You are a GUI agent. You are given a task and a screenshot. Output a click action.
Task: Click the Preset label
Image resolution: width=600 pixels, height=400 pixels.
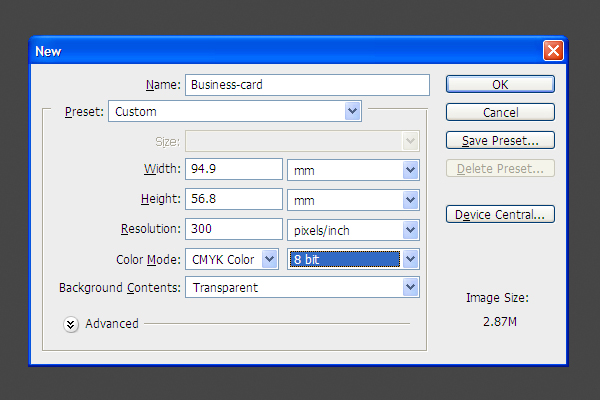pos(84,111)
